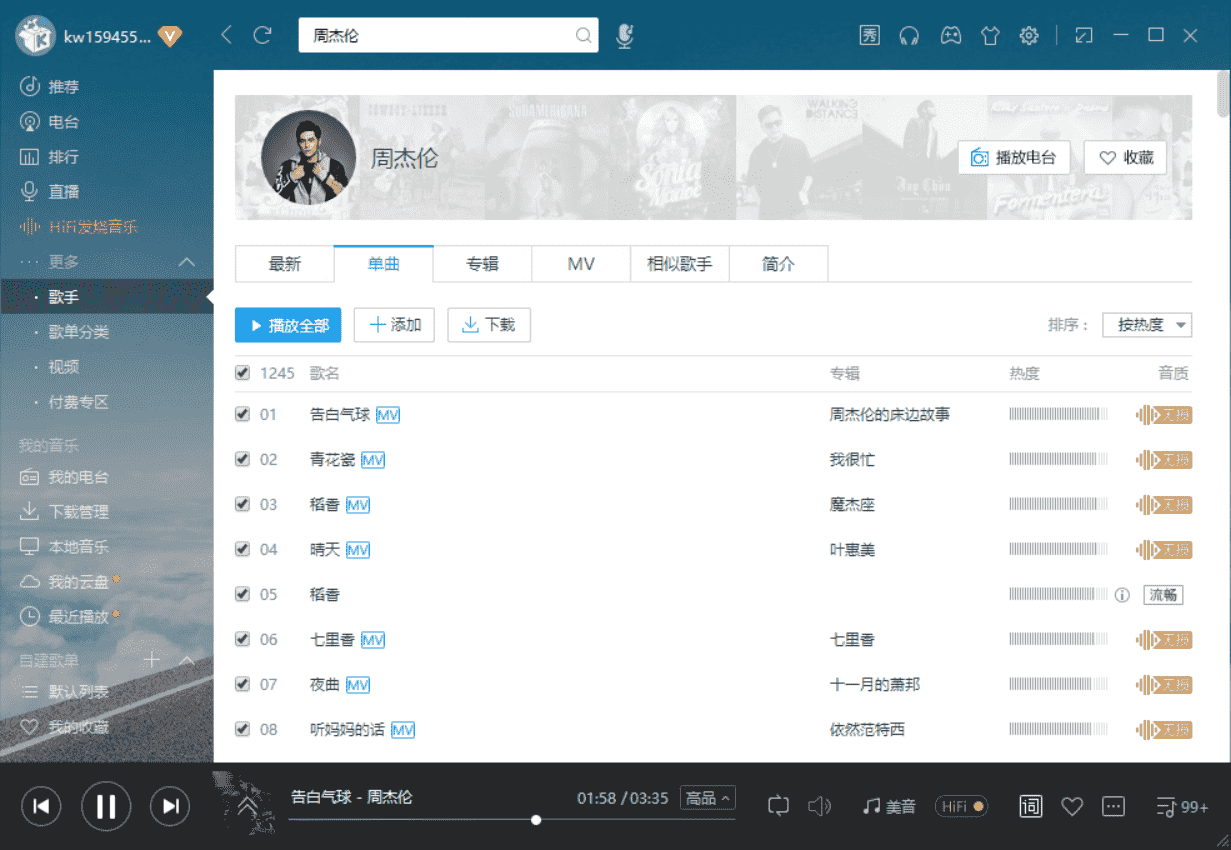Open the MV badge next to 青花瓷
This screenshot has width=1231, height=850.
[x=373, y=460]
